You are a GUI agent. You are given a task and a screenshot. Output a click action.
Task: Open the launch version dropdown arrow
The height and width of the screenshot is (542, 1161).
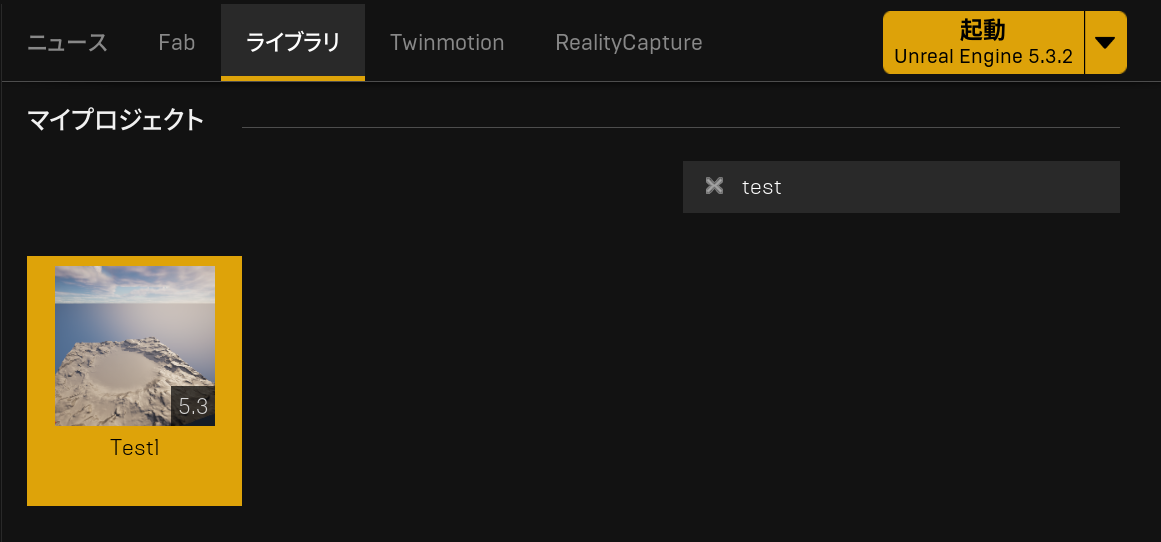[1105, 43]
